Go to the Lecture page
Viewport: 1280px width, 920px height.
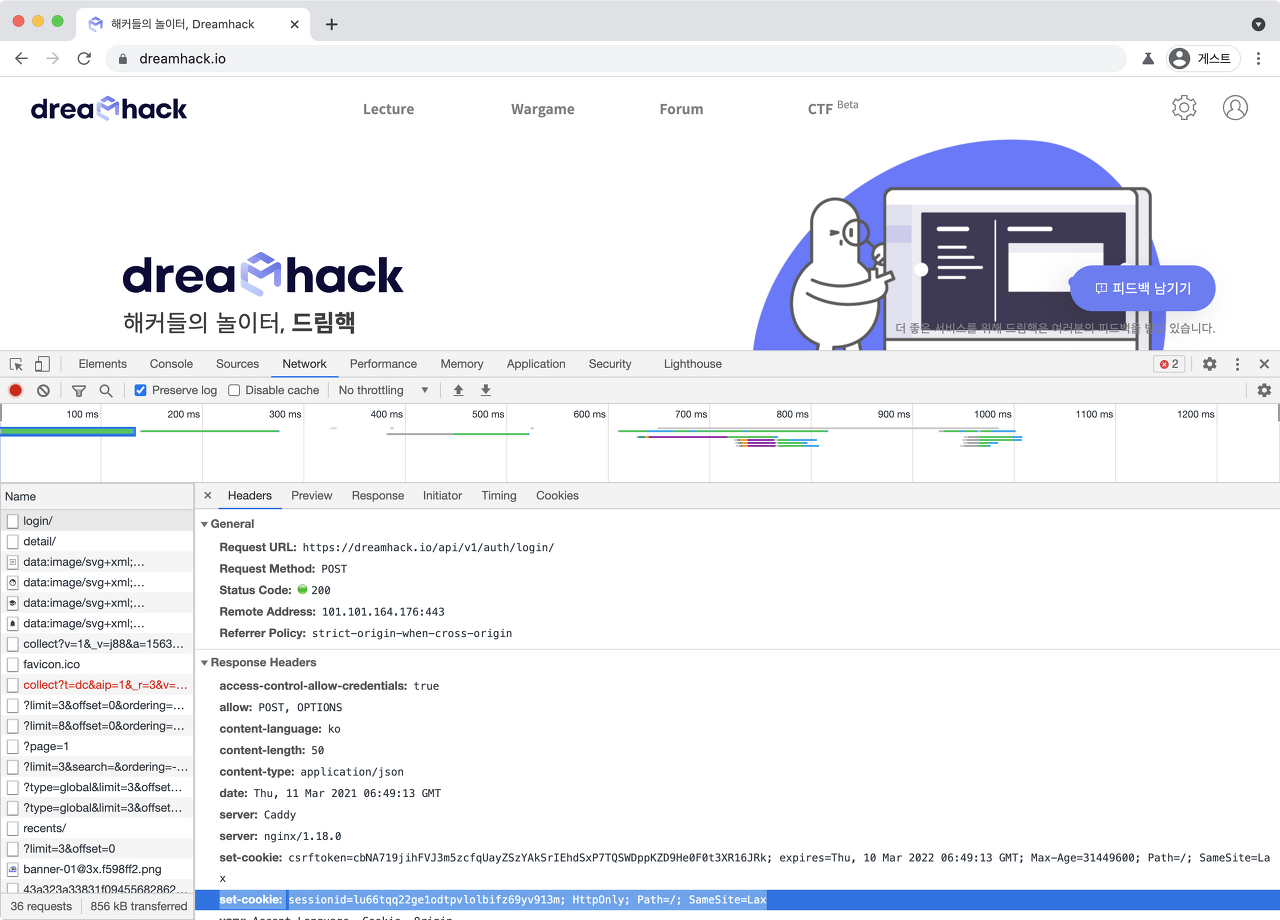coord(388,109)
